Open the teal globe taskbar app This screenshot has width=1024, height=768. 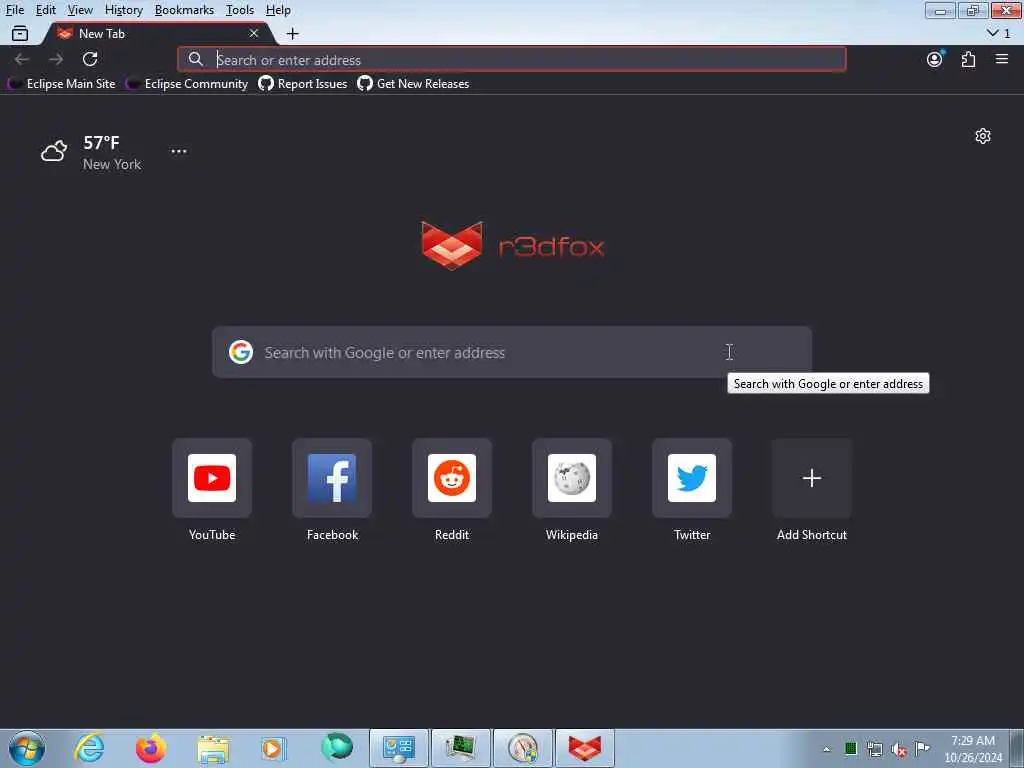point(336,748)
